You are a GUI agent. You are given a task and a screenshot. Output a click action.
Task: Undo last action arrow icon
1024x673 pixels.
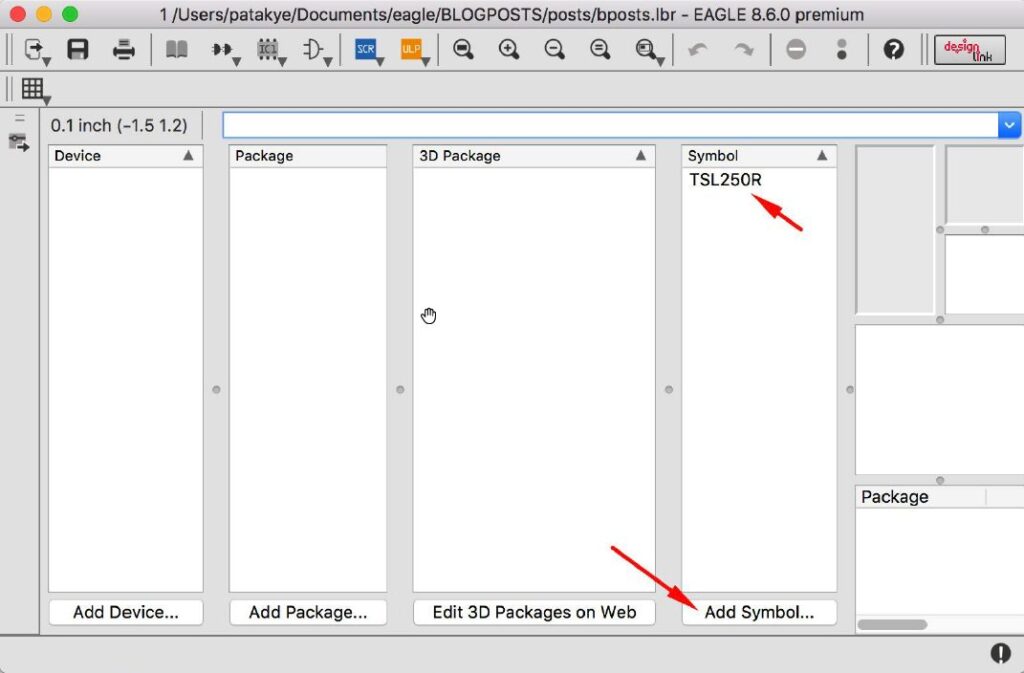coord(698,50)
